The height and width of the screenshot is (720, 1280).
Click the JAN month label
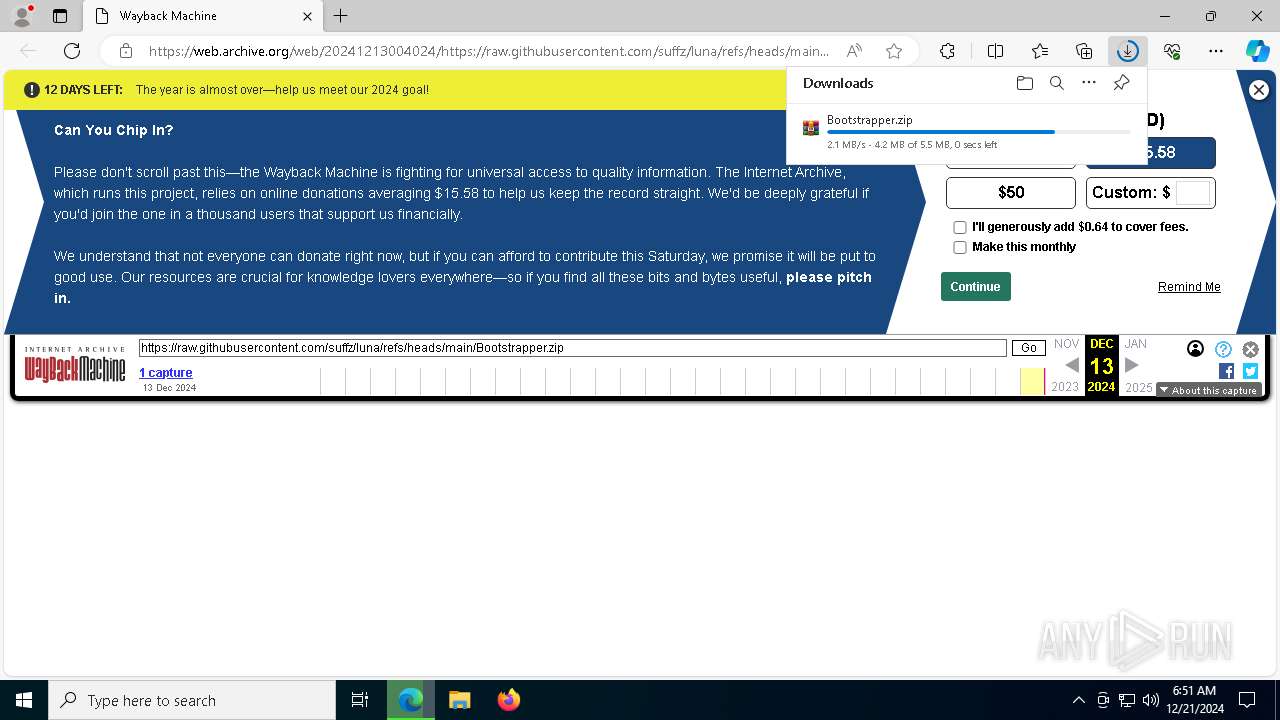pyautogui.click(x=1135, y=344)
